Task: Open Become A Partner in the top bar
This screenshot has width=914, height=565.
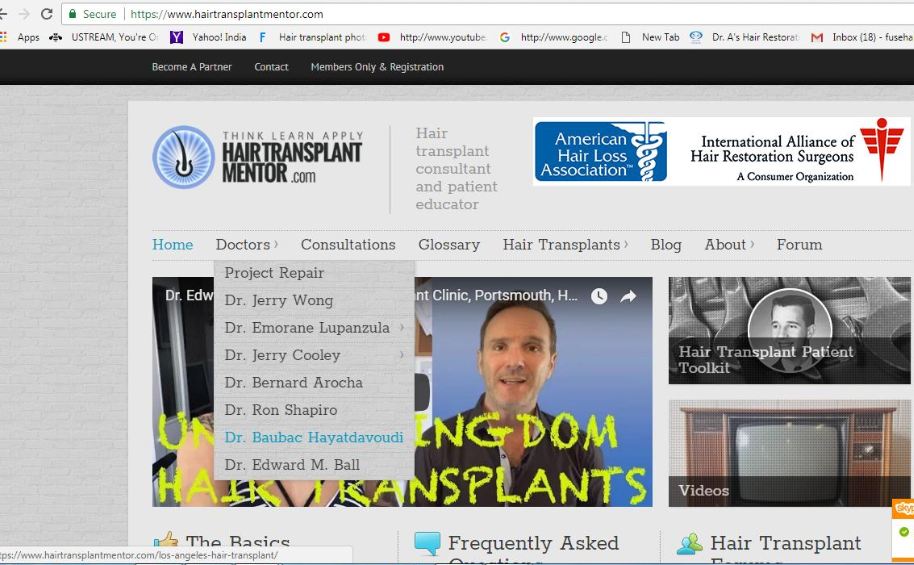Action: coord(192,67)
